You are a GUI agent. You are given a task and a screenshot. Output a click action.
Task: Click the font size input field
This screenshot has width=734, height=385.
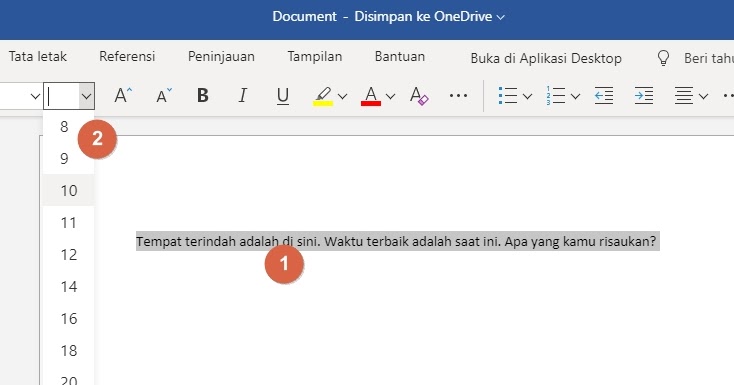pyautogui.click(x=62, y=96)
